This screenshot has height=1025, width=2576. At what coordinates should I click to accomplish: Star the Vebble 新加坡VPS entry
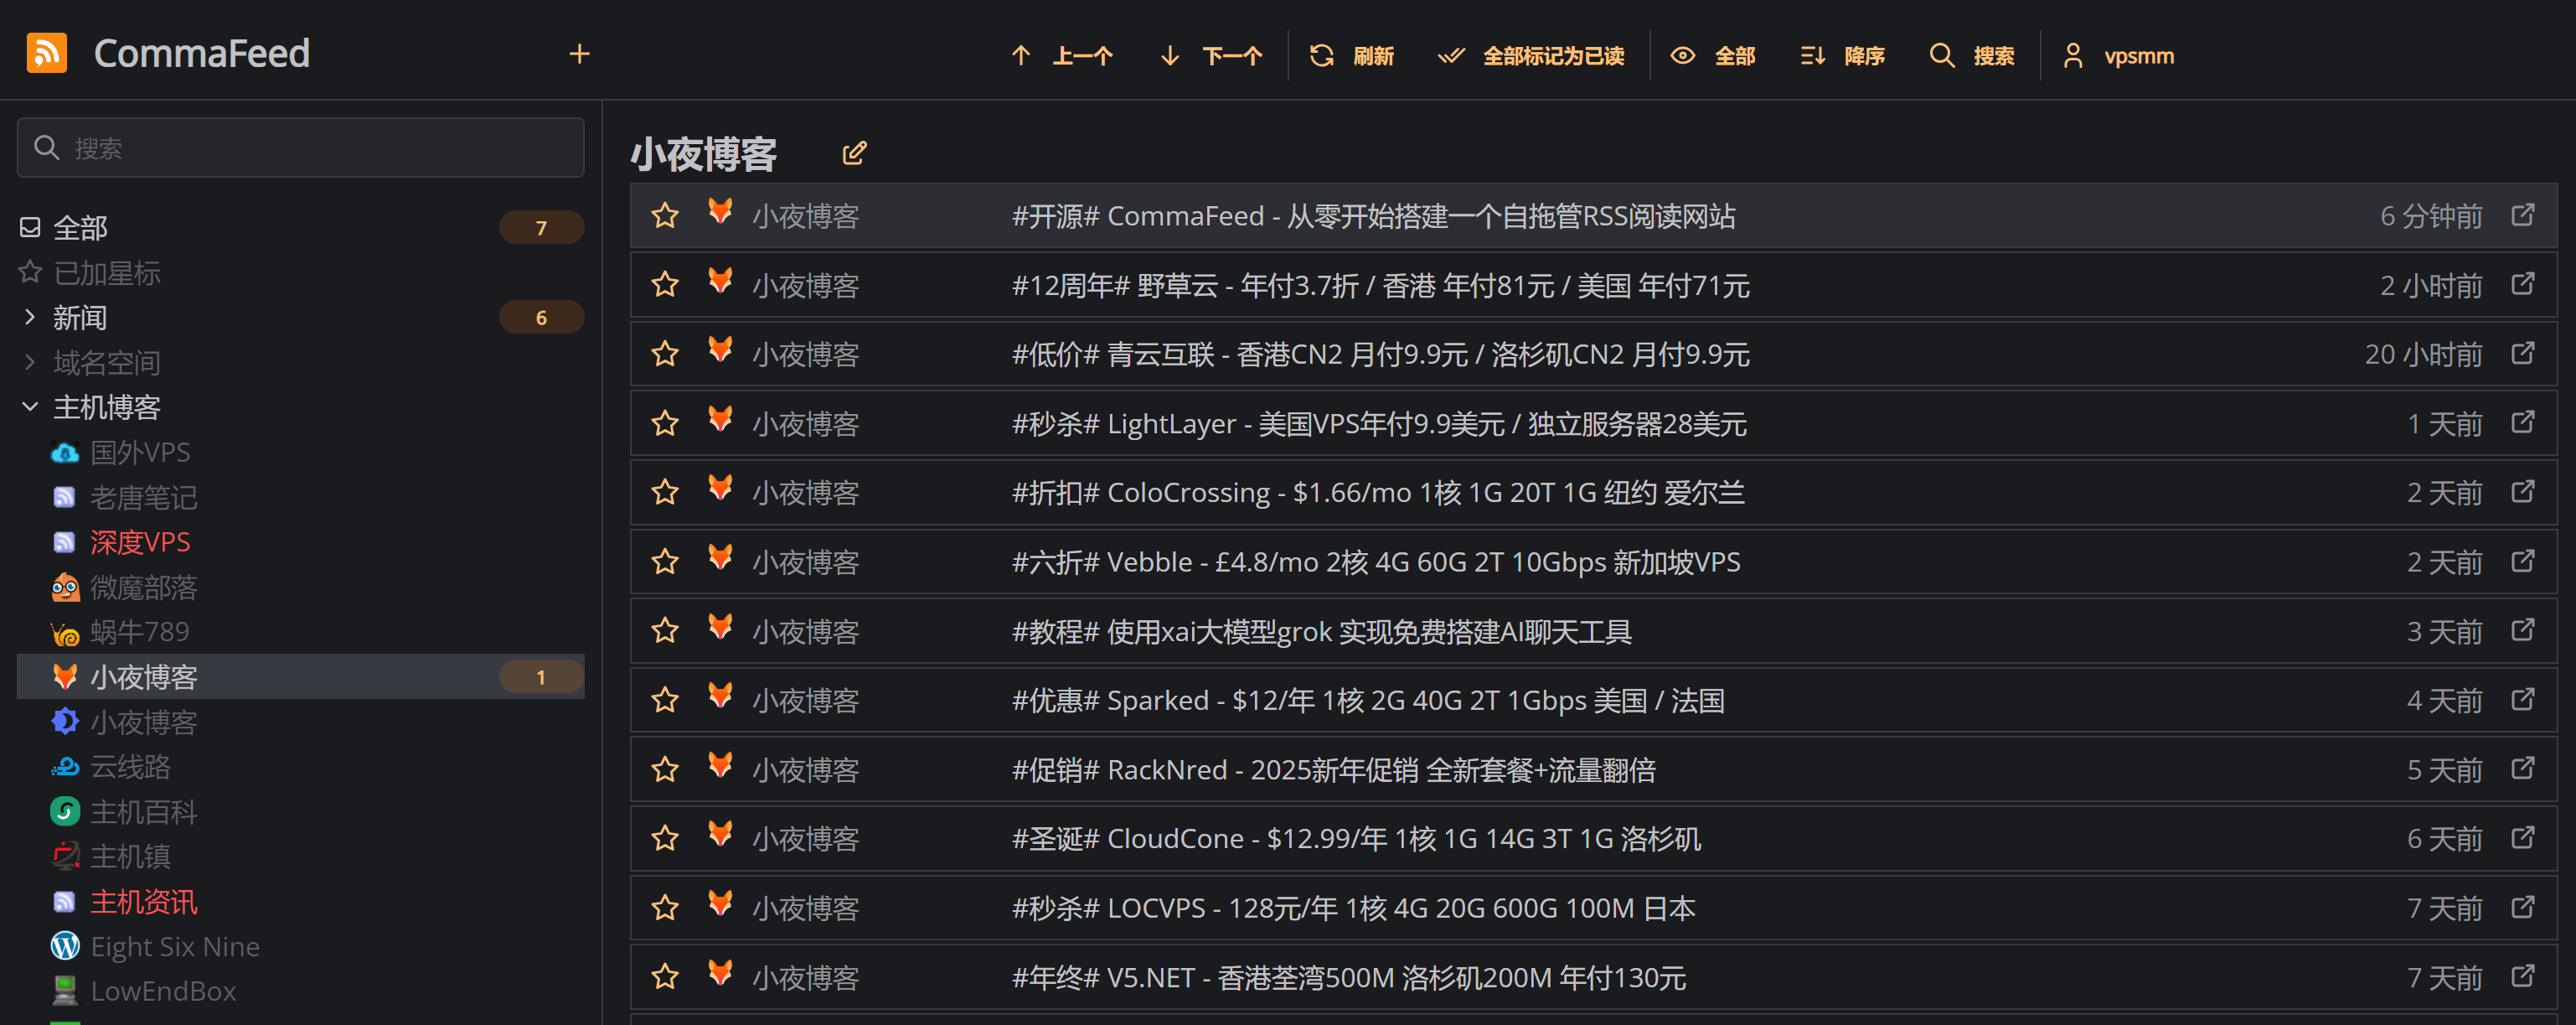(665, 562)
